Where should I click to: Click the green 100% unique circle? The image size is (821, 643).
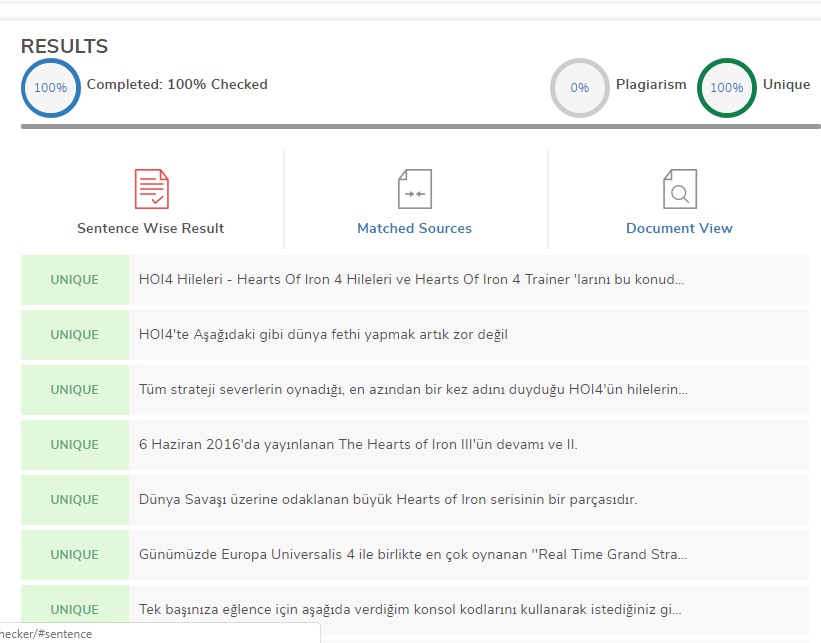(x=726, y=88)
